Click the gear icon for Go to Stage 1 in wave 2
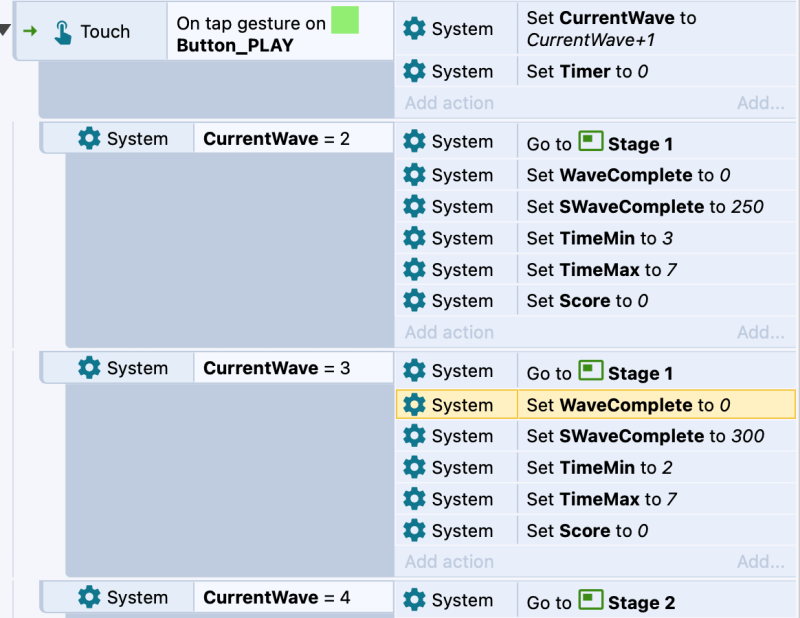 click(414, 141)
